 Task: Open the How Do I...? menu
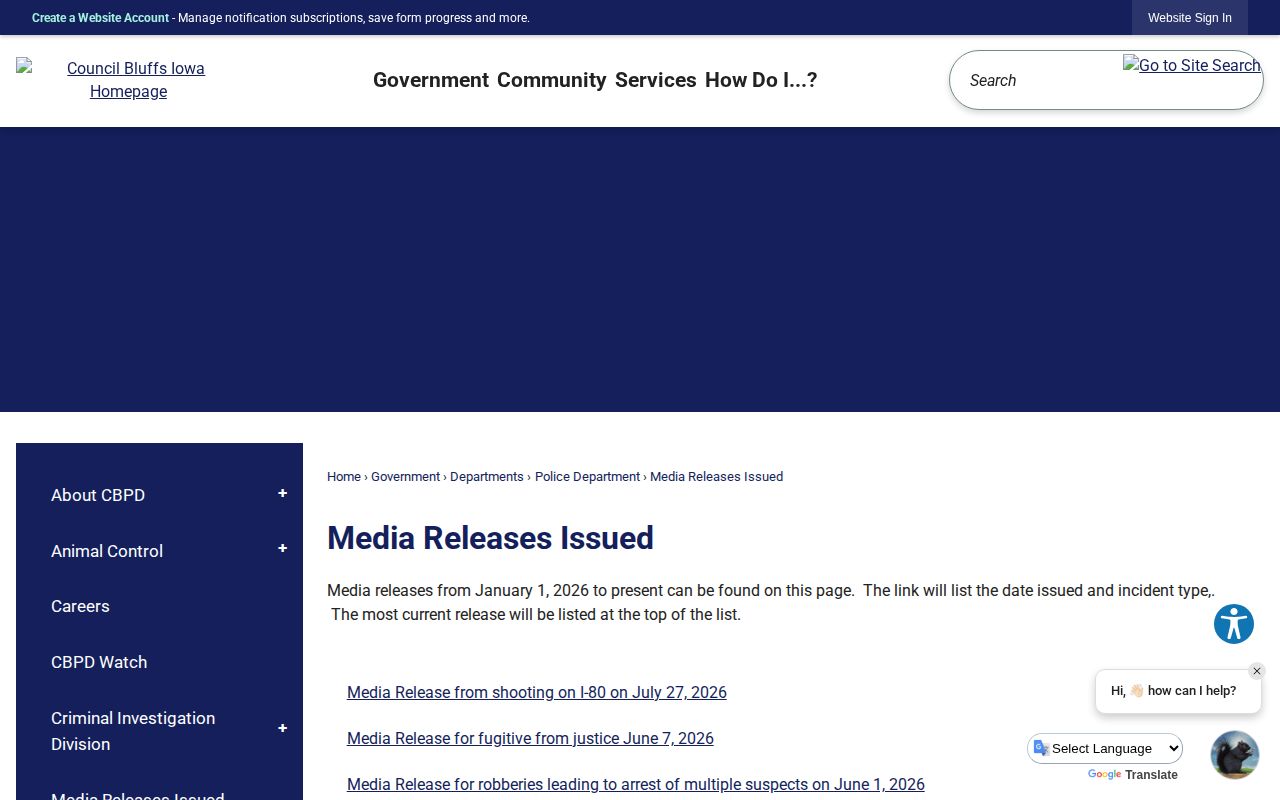761,80
